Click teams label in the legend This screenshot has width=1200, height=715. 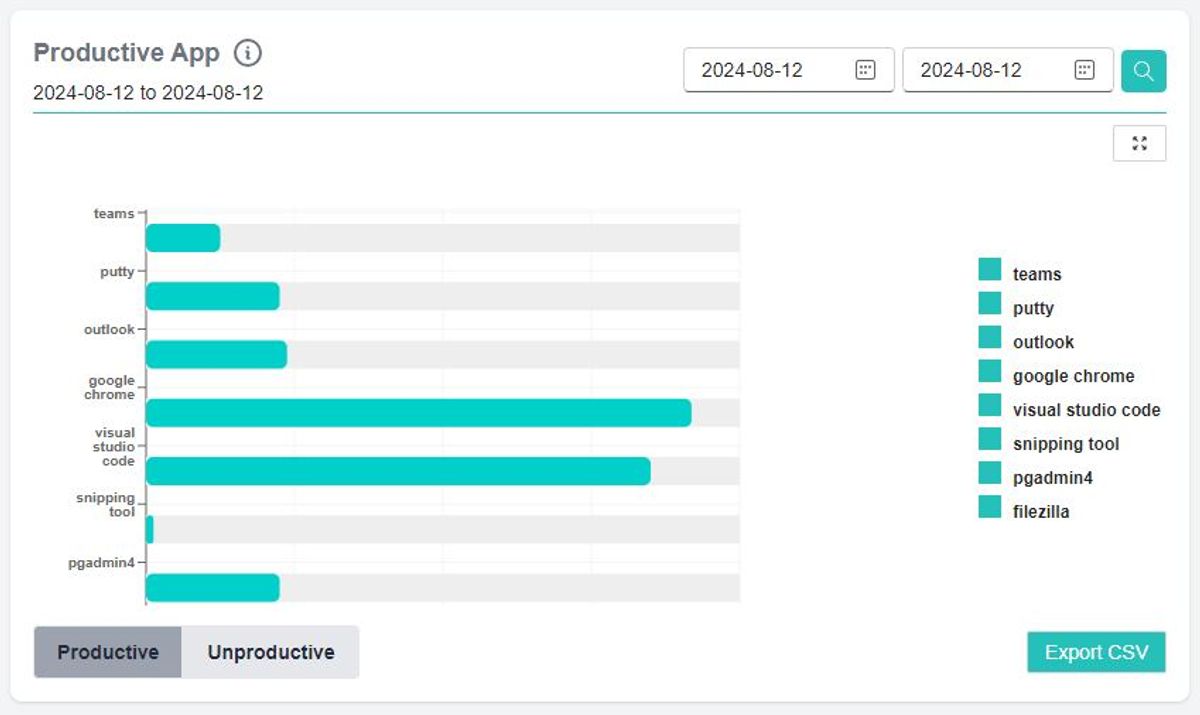point(1037,274)
